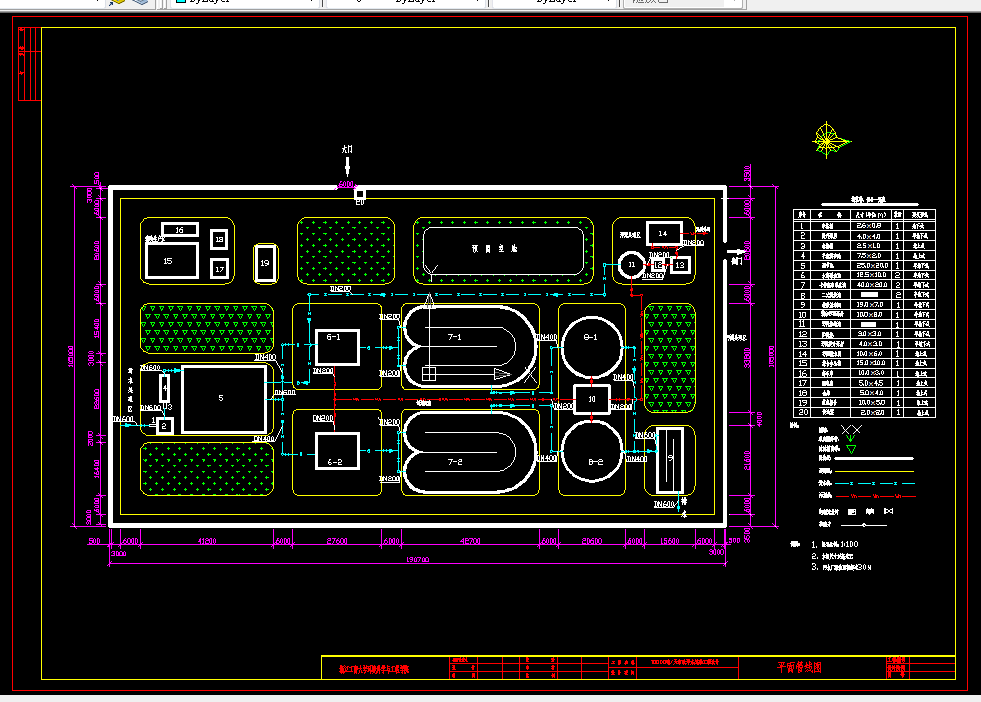
Task: Click the title block text 平面管线图
Action: (799, 667)
